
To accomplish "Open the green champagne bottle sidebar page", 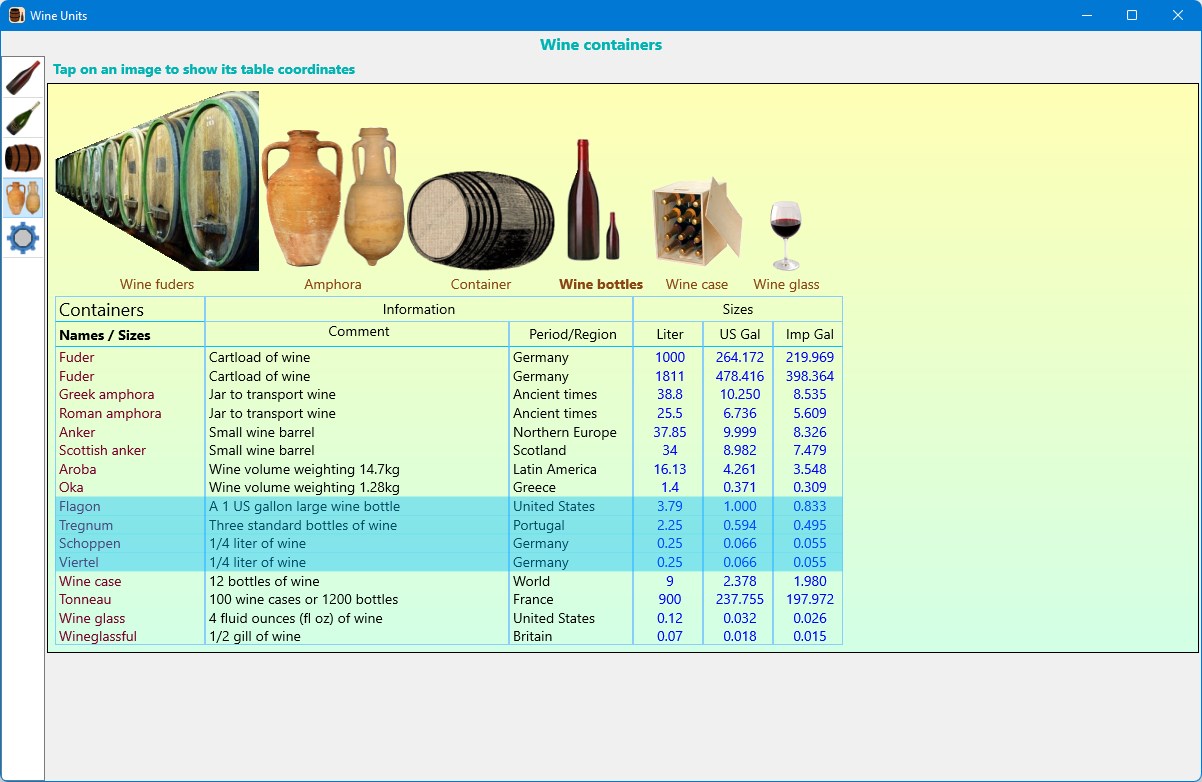I will (23, 118).
